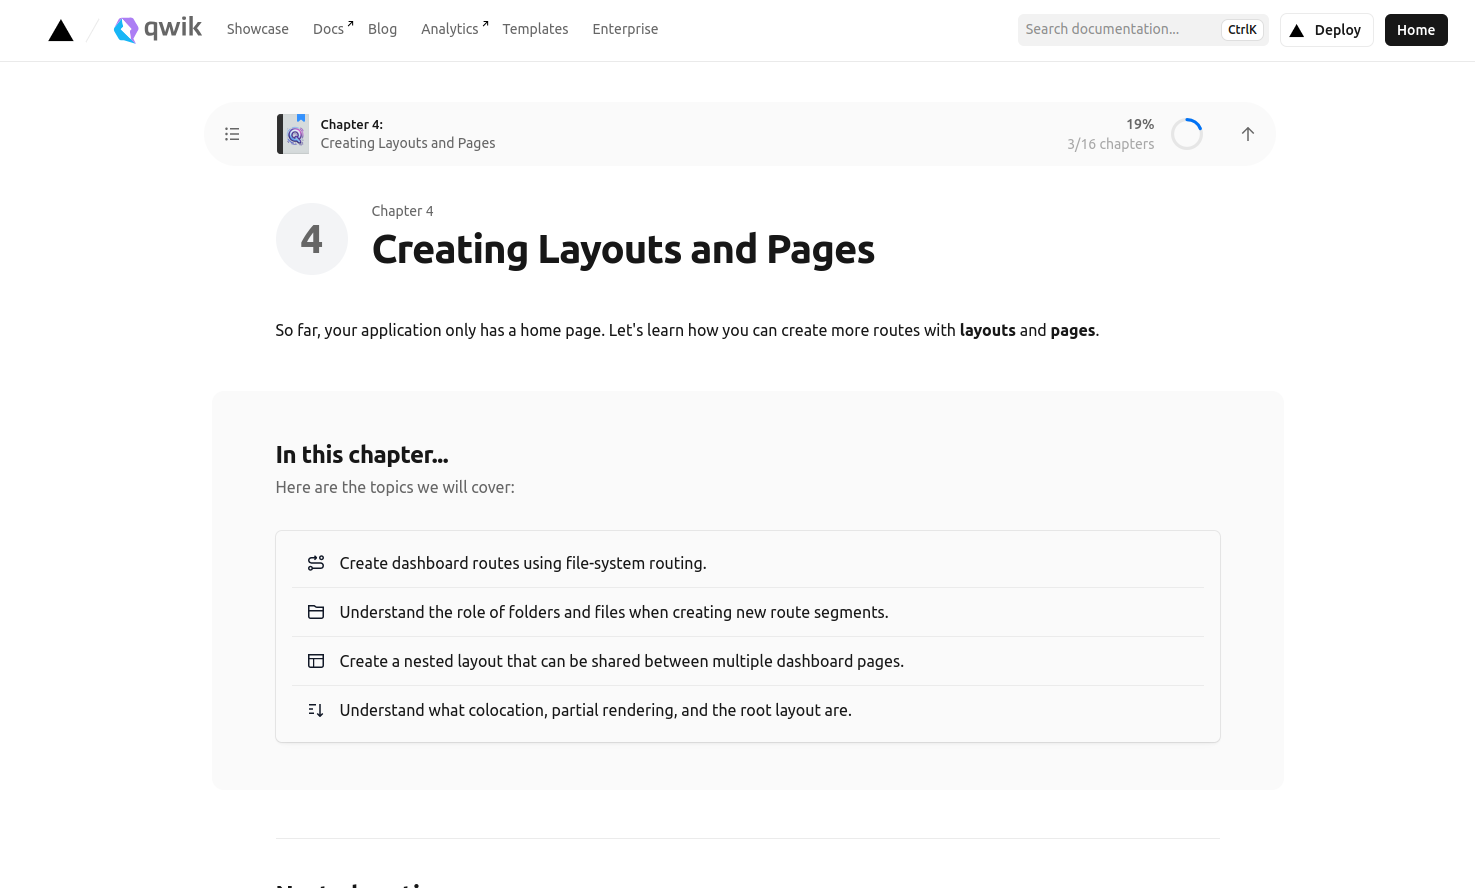Click the book cover thumbnail in progress bar

[x=292, y=133]
